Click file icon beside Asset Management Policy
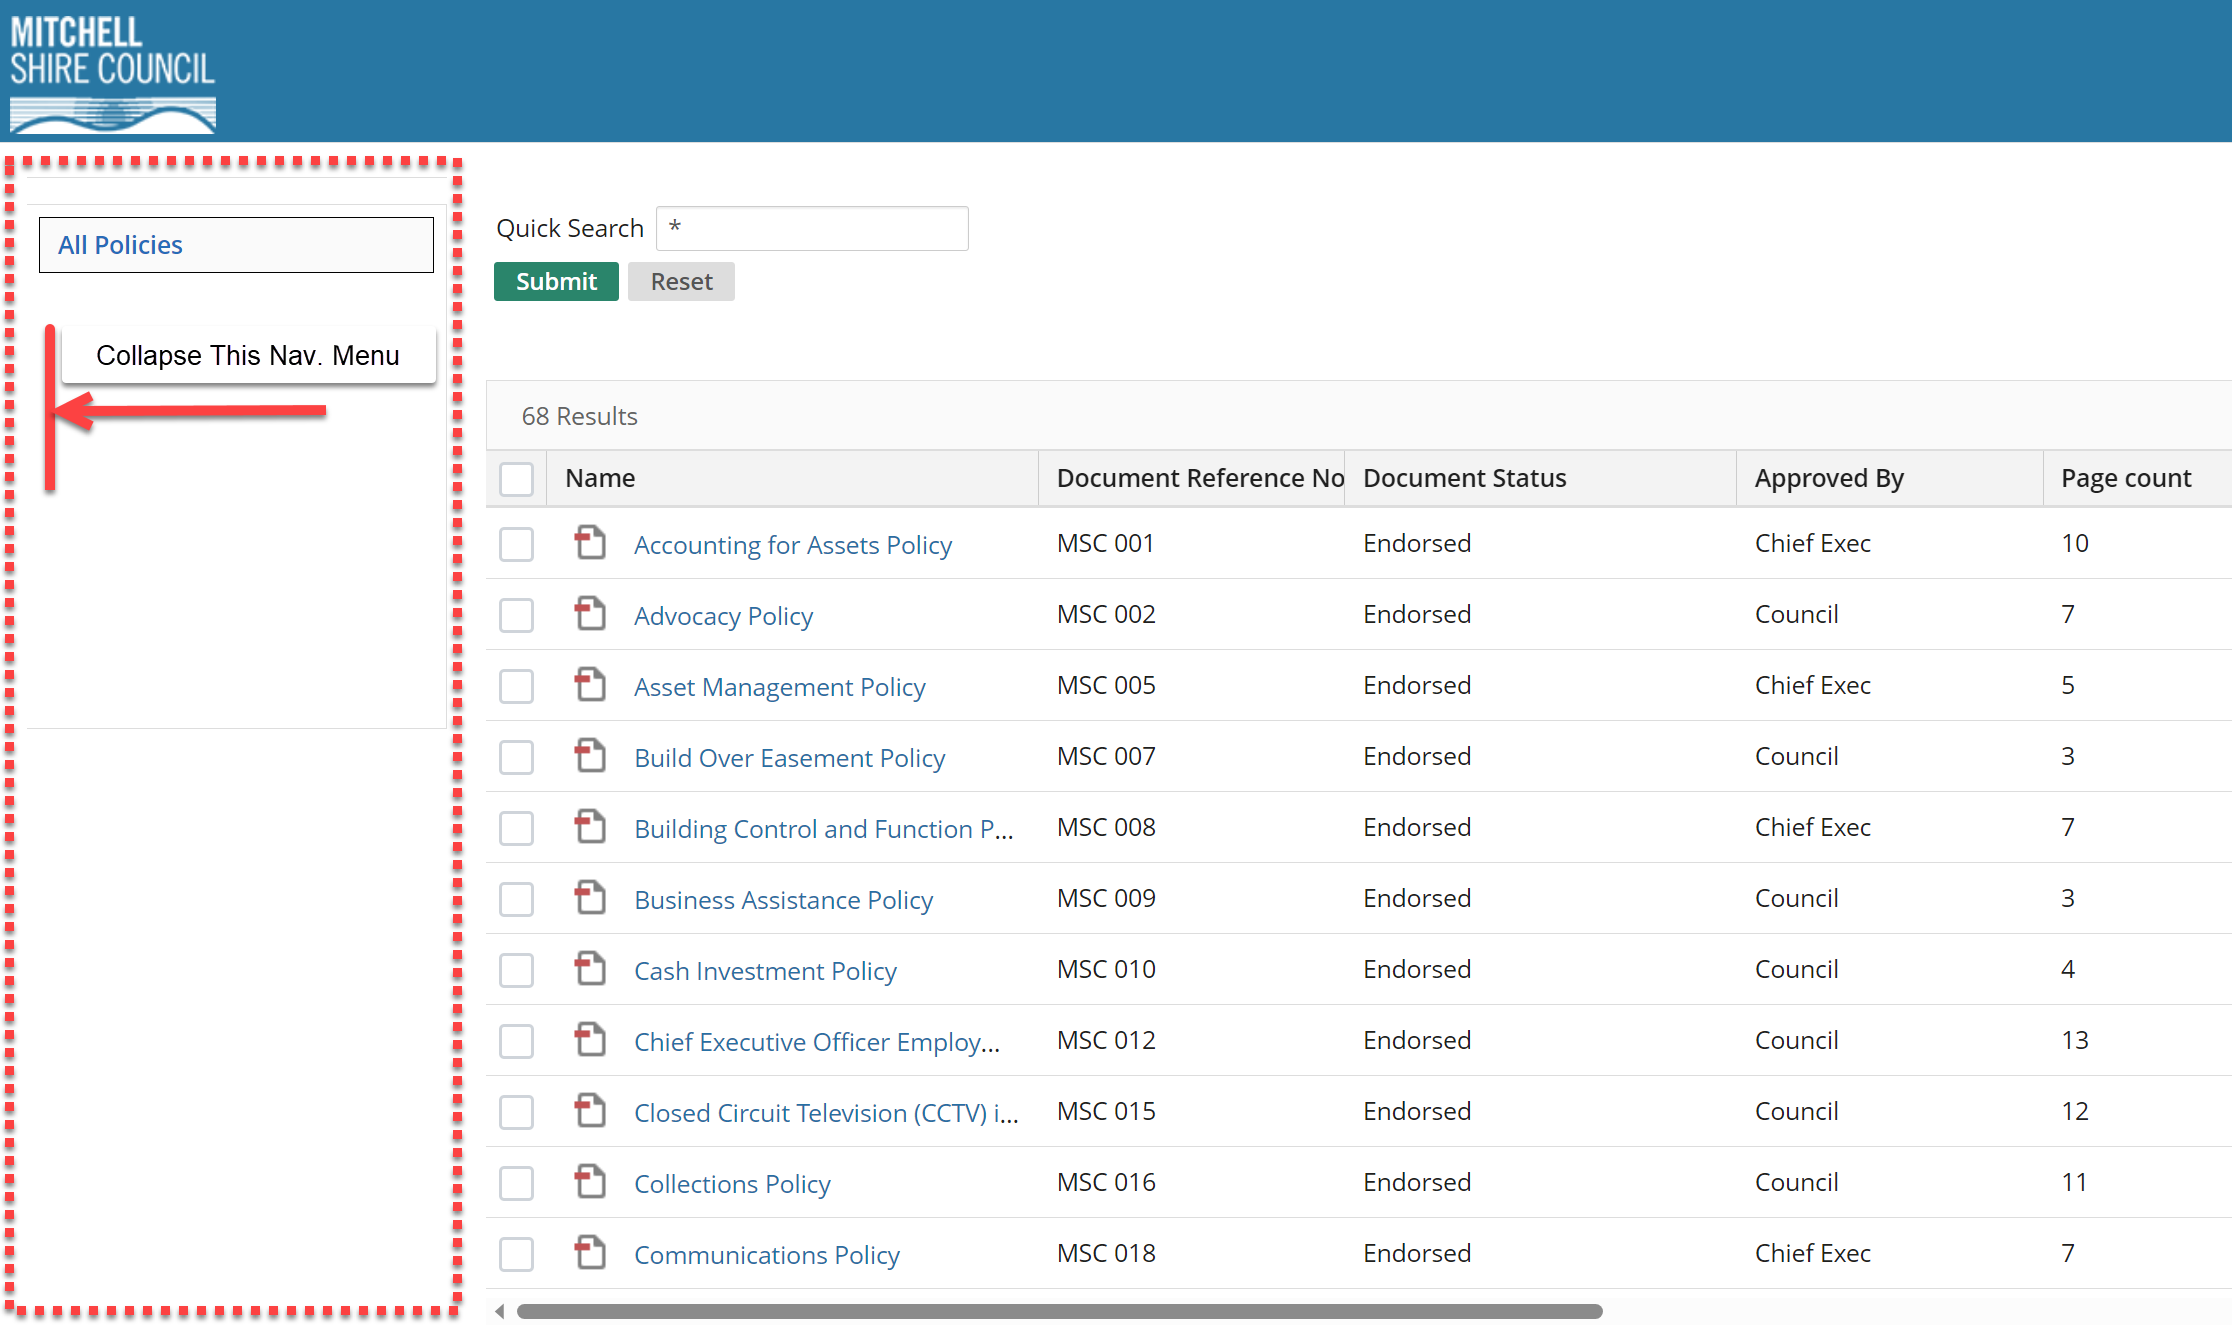Screen dimensions: 2232x1333 tap(590, 685)
